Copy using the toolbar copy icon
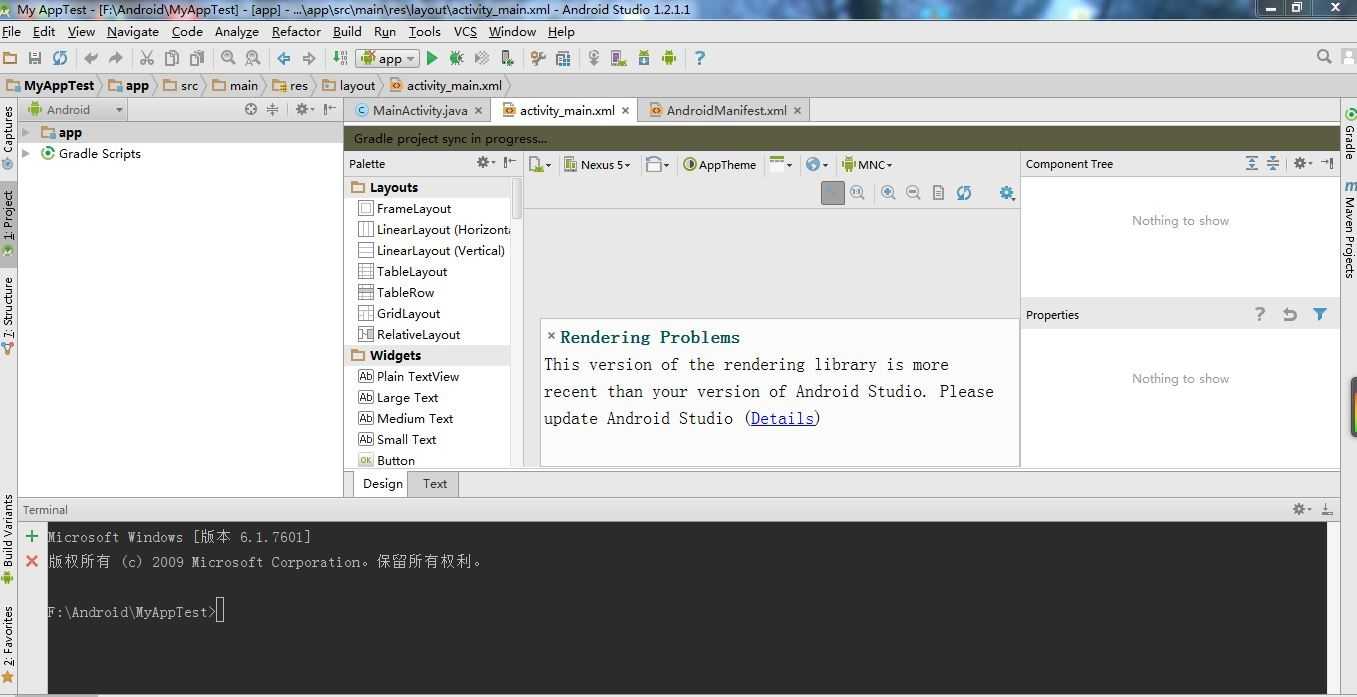This screenshot has width=1357, height=697. coord(172,58)
